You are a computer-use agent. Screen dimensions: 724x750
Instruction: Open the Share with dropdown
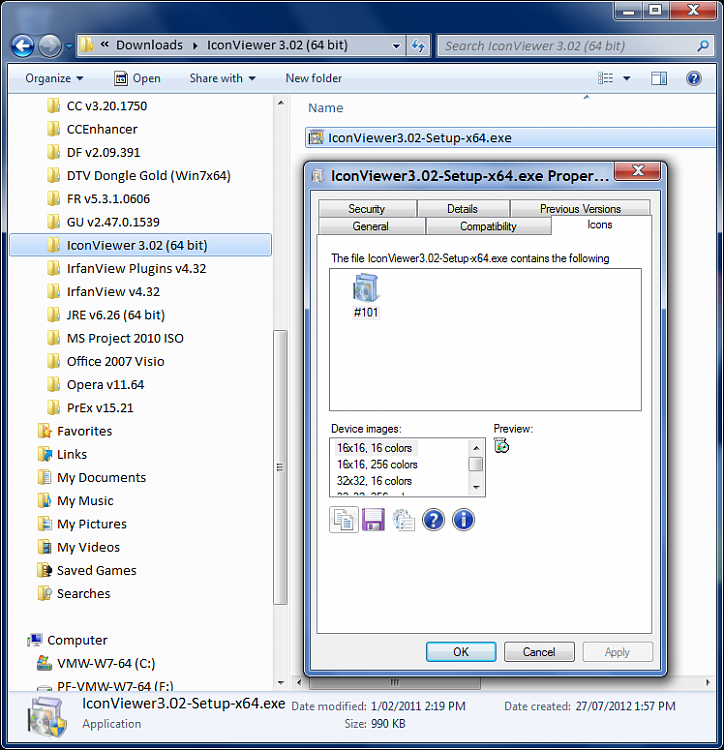[x=222, y=78]
